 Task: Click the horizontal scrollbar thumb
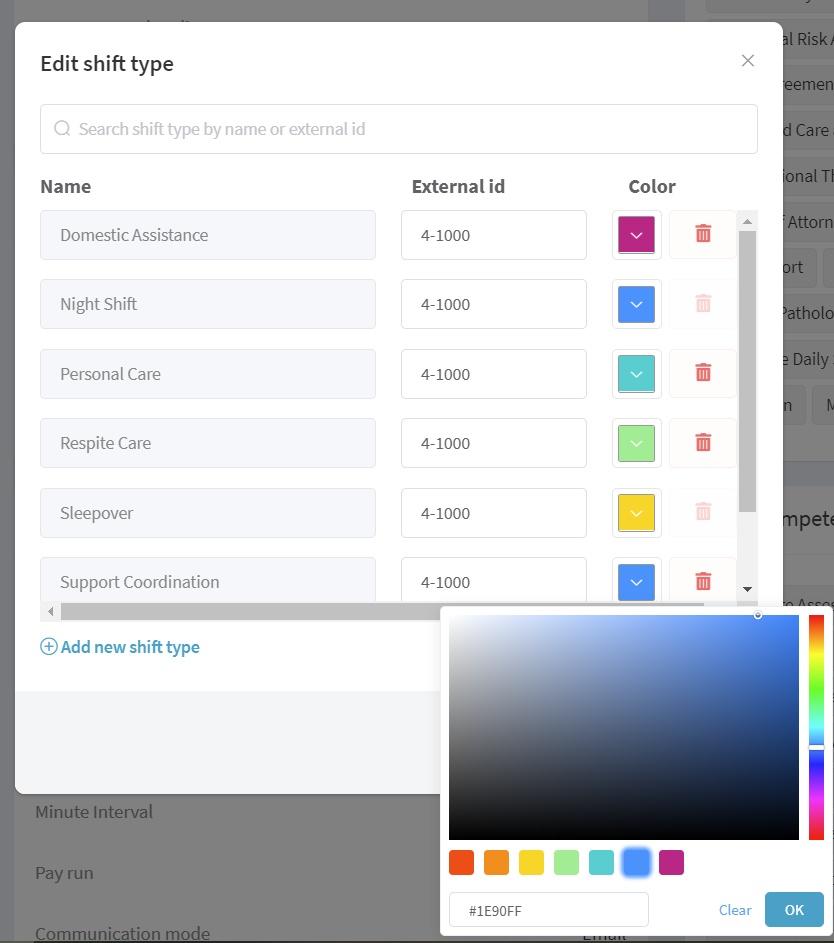pos(251,612)
